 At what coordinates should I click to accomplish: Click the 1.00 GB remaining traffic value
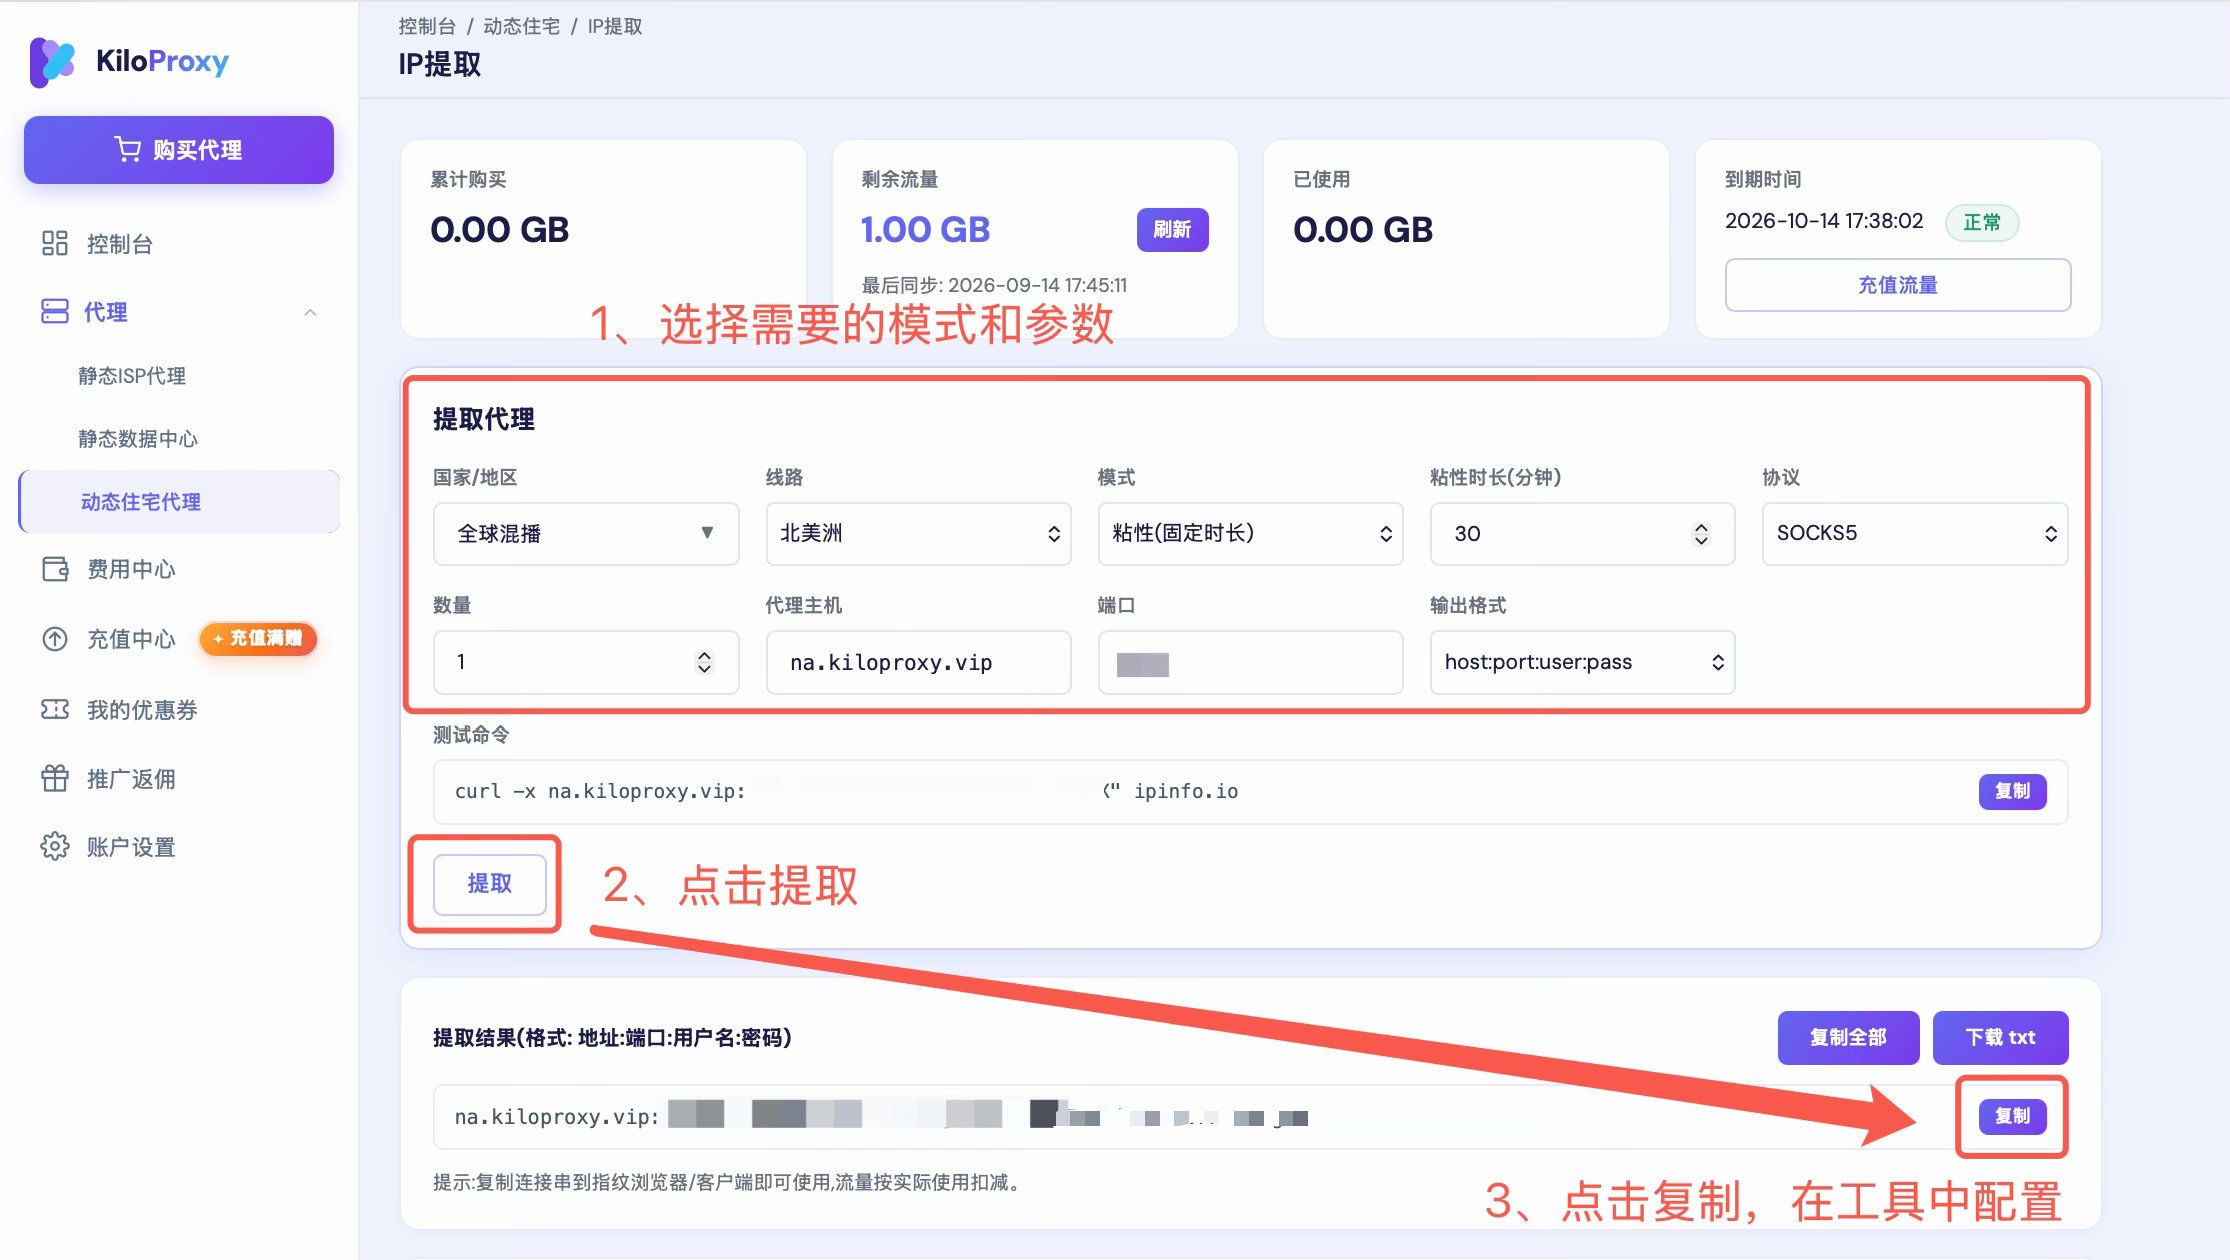click(925, 230)
